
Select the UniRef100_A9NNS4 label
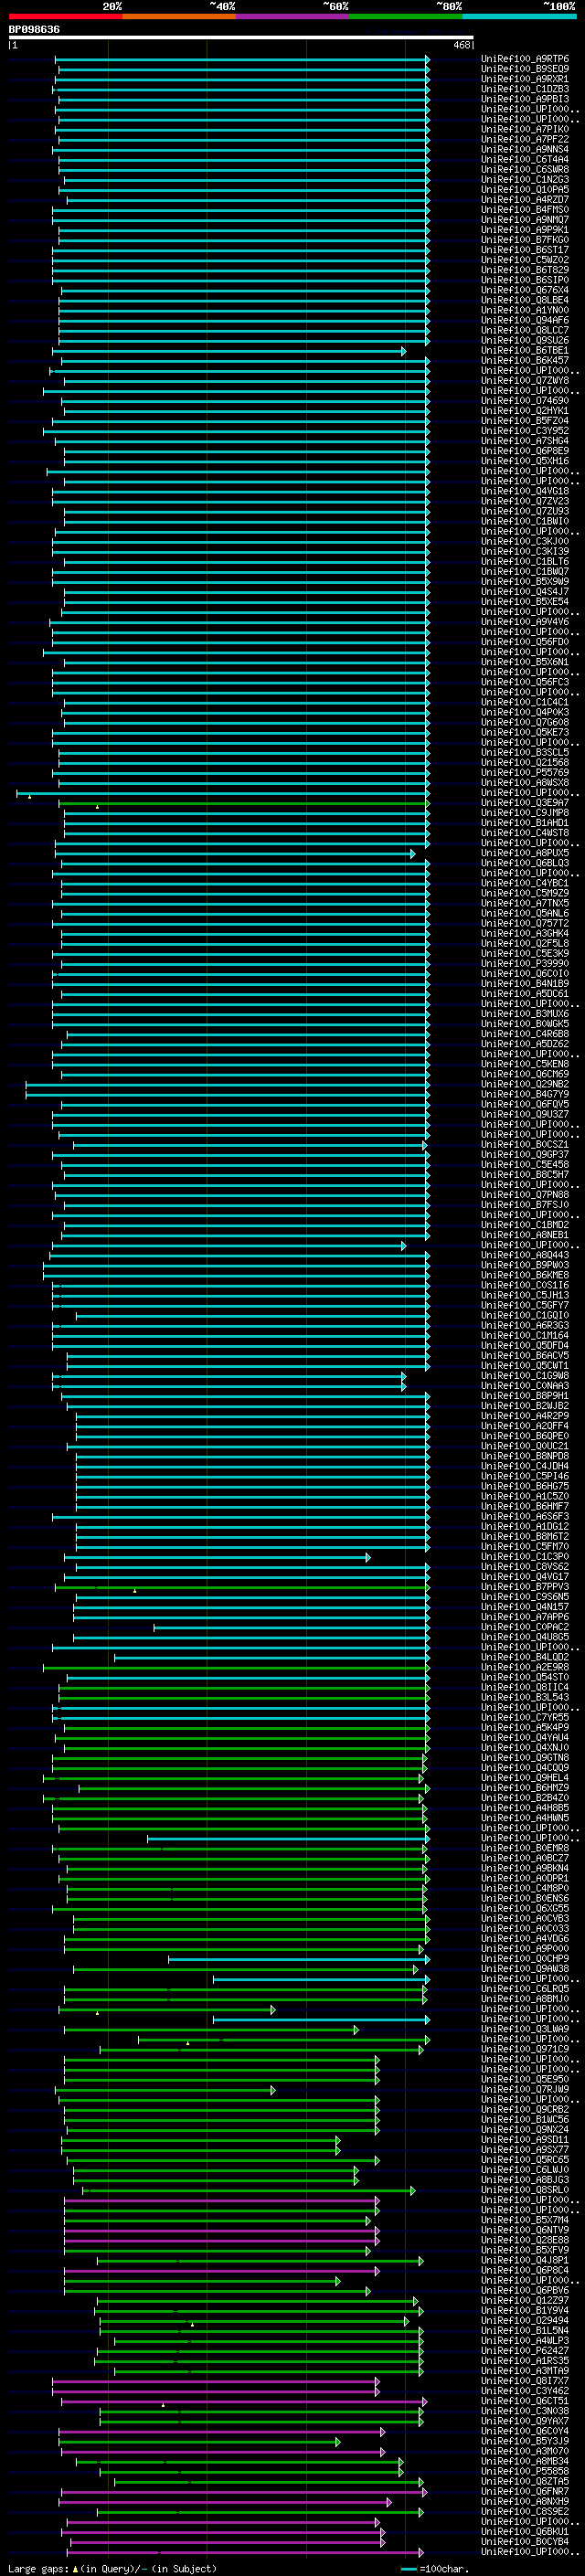point(524,149)
